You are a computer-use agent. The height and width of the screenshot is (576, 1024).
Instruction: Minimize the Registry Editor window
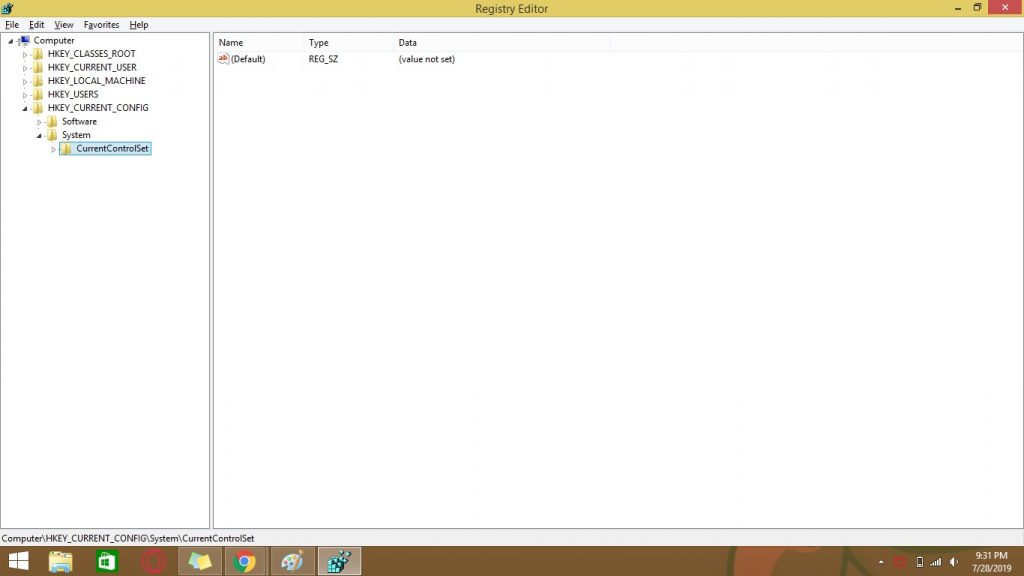point(957,8)
